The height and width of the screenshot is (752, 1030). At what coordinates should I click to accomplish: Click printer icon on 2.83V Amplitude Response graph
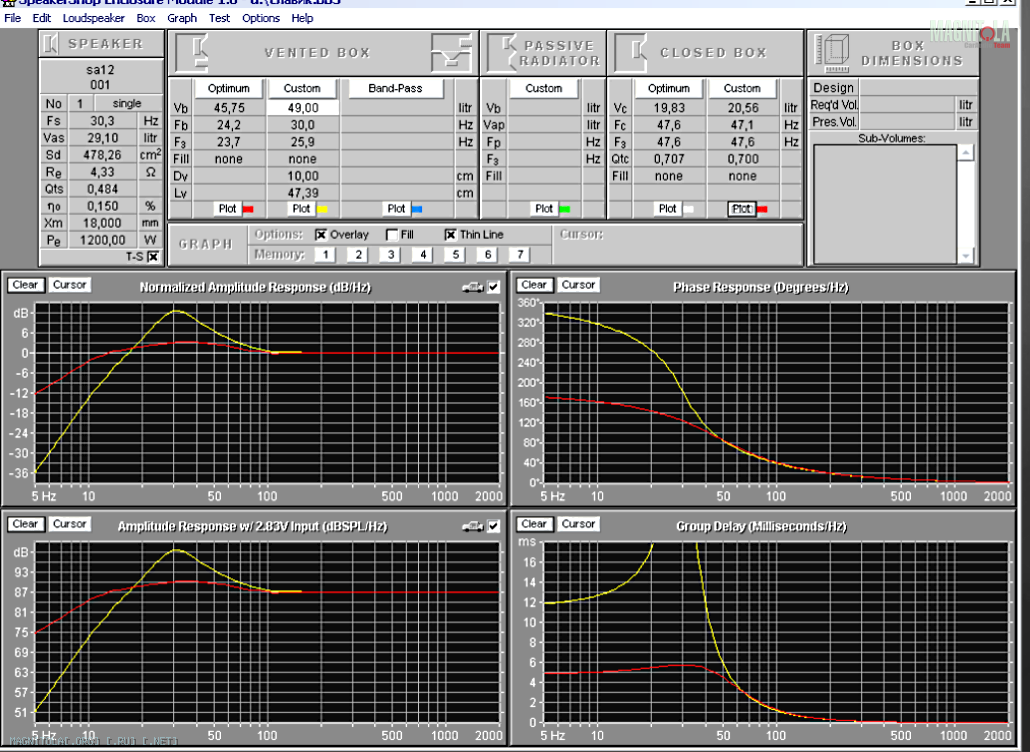pos(472,526)
